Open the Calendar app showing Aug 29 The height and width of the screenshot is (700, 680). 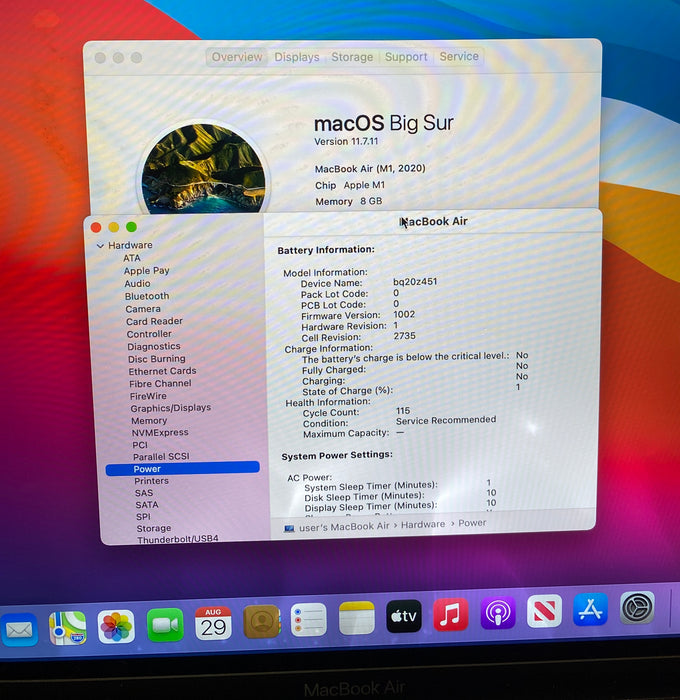(213, 623)
